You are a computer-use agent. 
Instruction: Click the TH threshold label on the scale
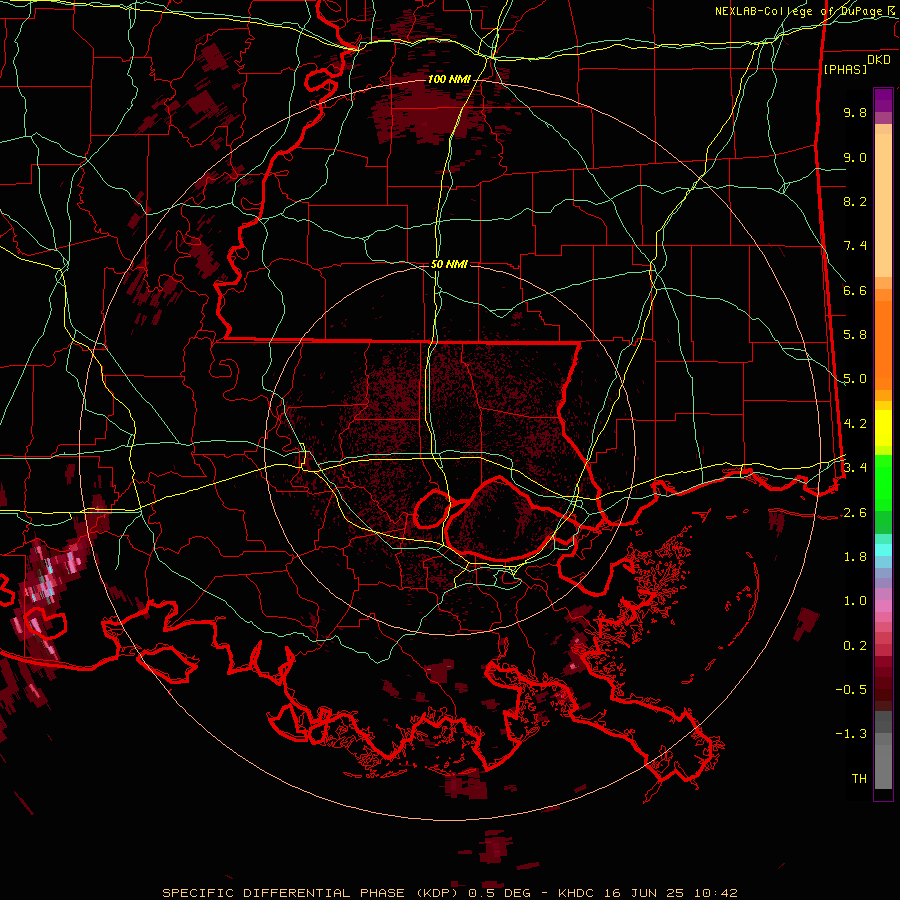(859, 779)
